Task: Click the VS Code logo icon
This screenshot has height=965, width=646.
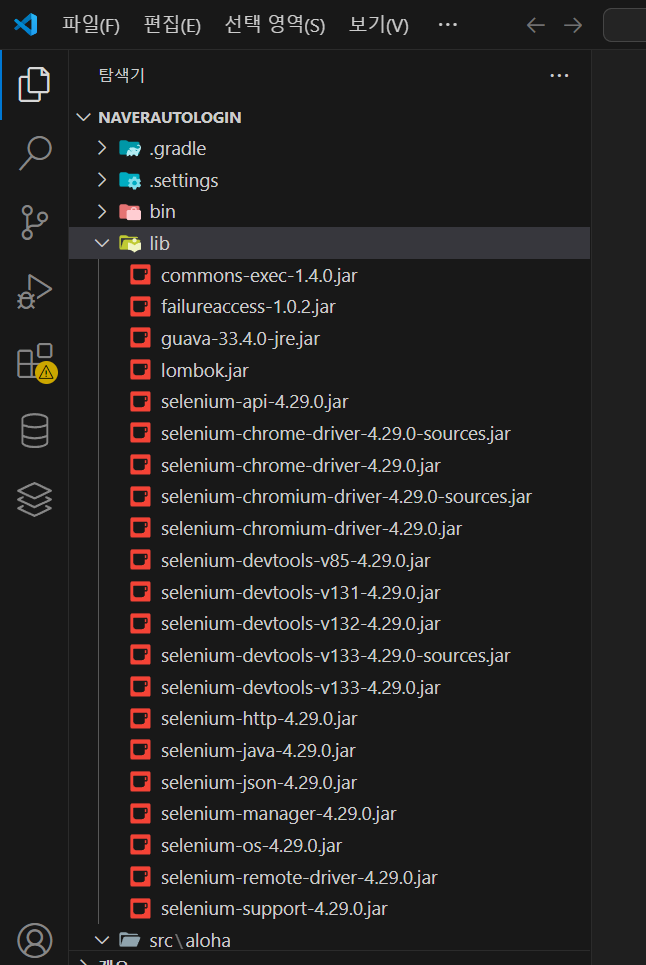Action: 26,25
